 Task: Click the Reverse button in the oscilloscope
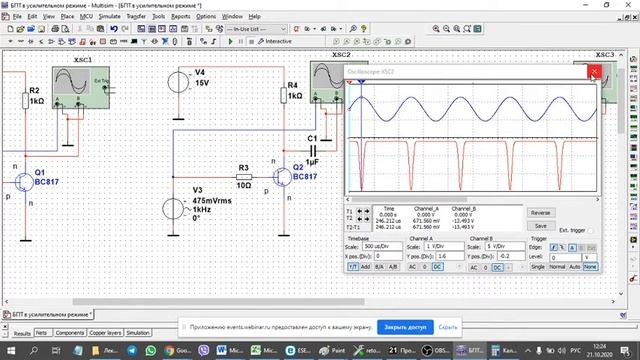point(541,213)
